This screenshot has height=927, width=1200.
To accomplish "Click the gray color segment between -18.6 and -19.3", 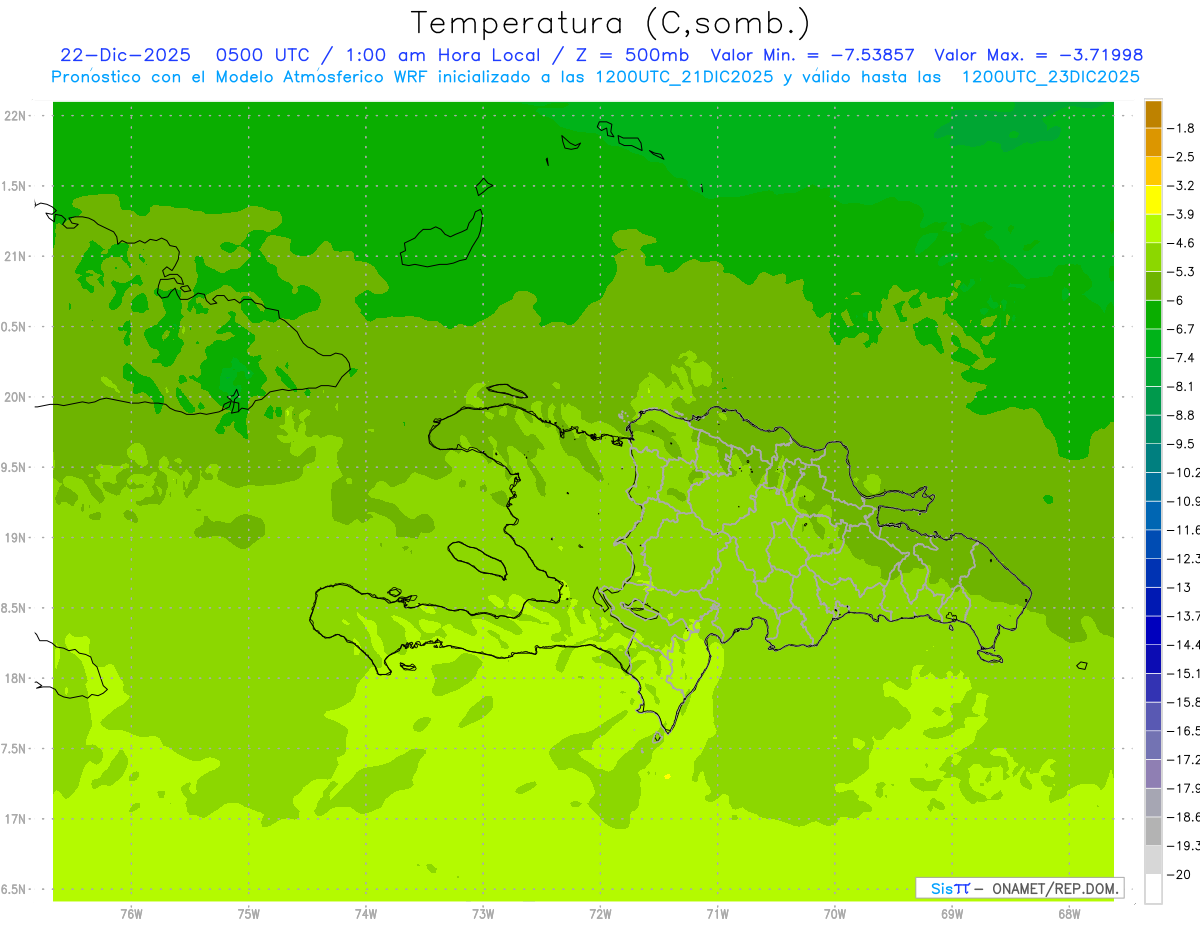I will pos(1153,831).
